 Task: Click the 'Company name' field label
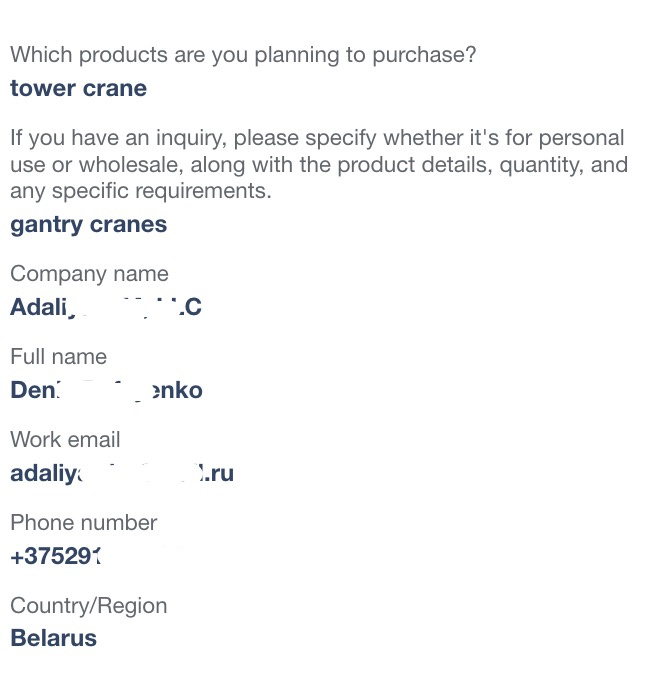point(90,274)
